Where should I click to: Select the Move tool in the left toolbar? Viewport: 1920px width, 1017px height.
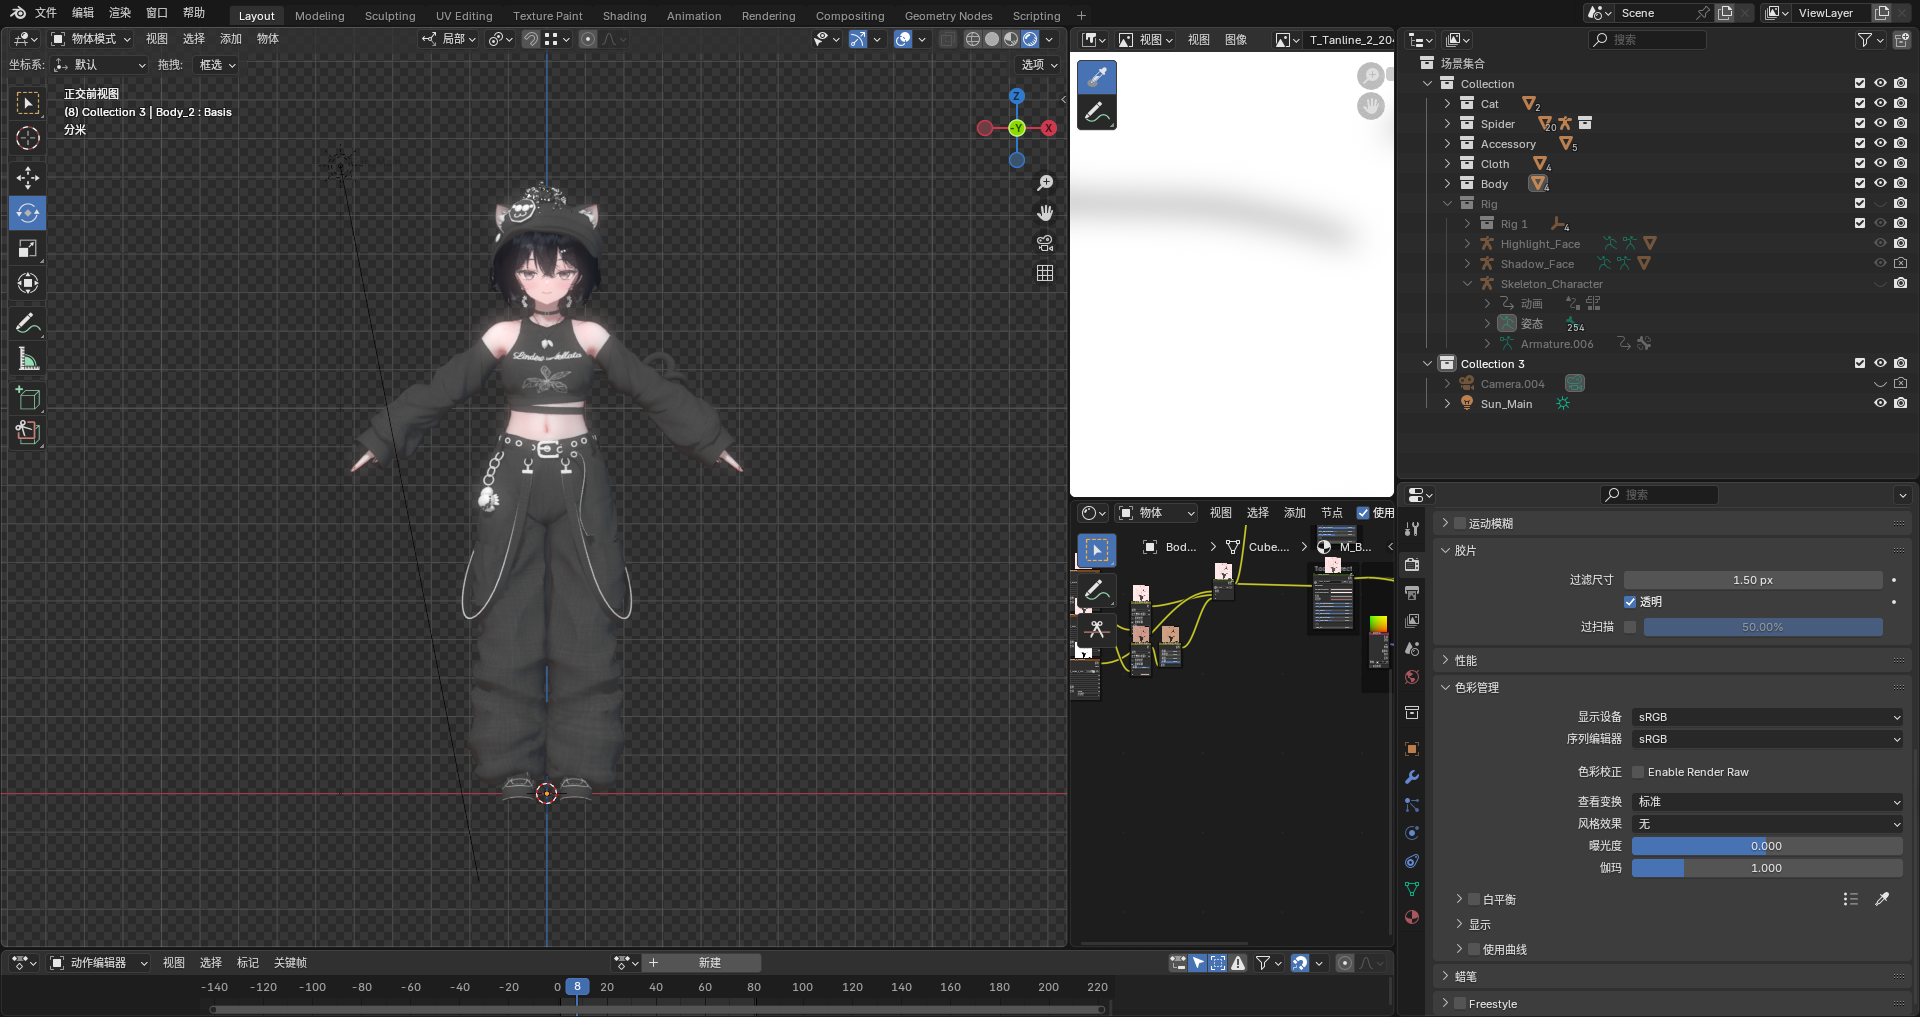point(27,177)
